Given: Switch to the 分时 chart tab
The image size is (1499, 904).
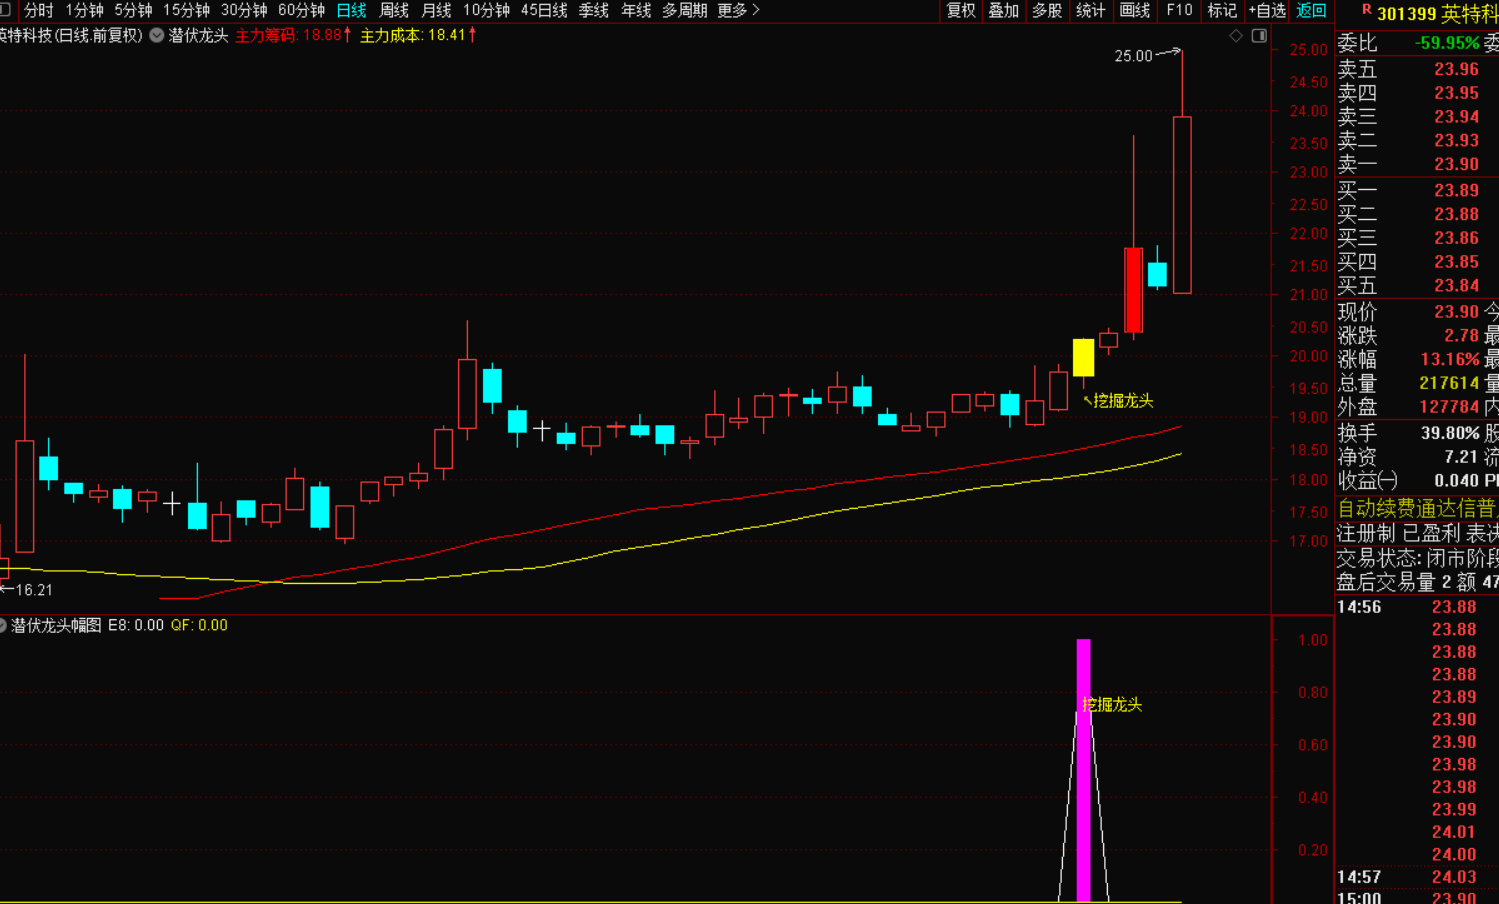Looking at the screenshot, I should coord(38,10).
